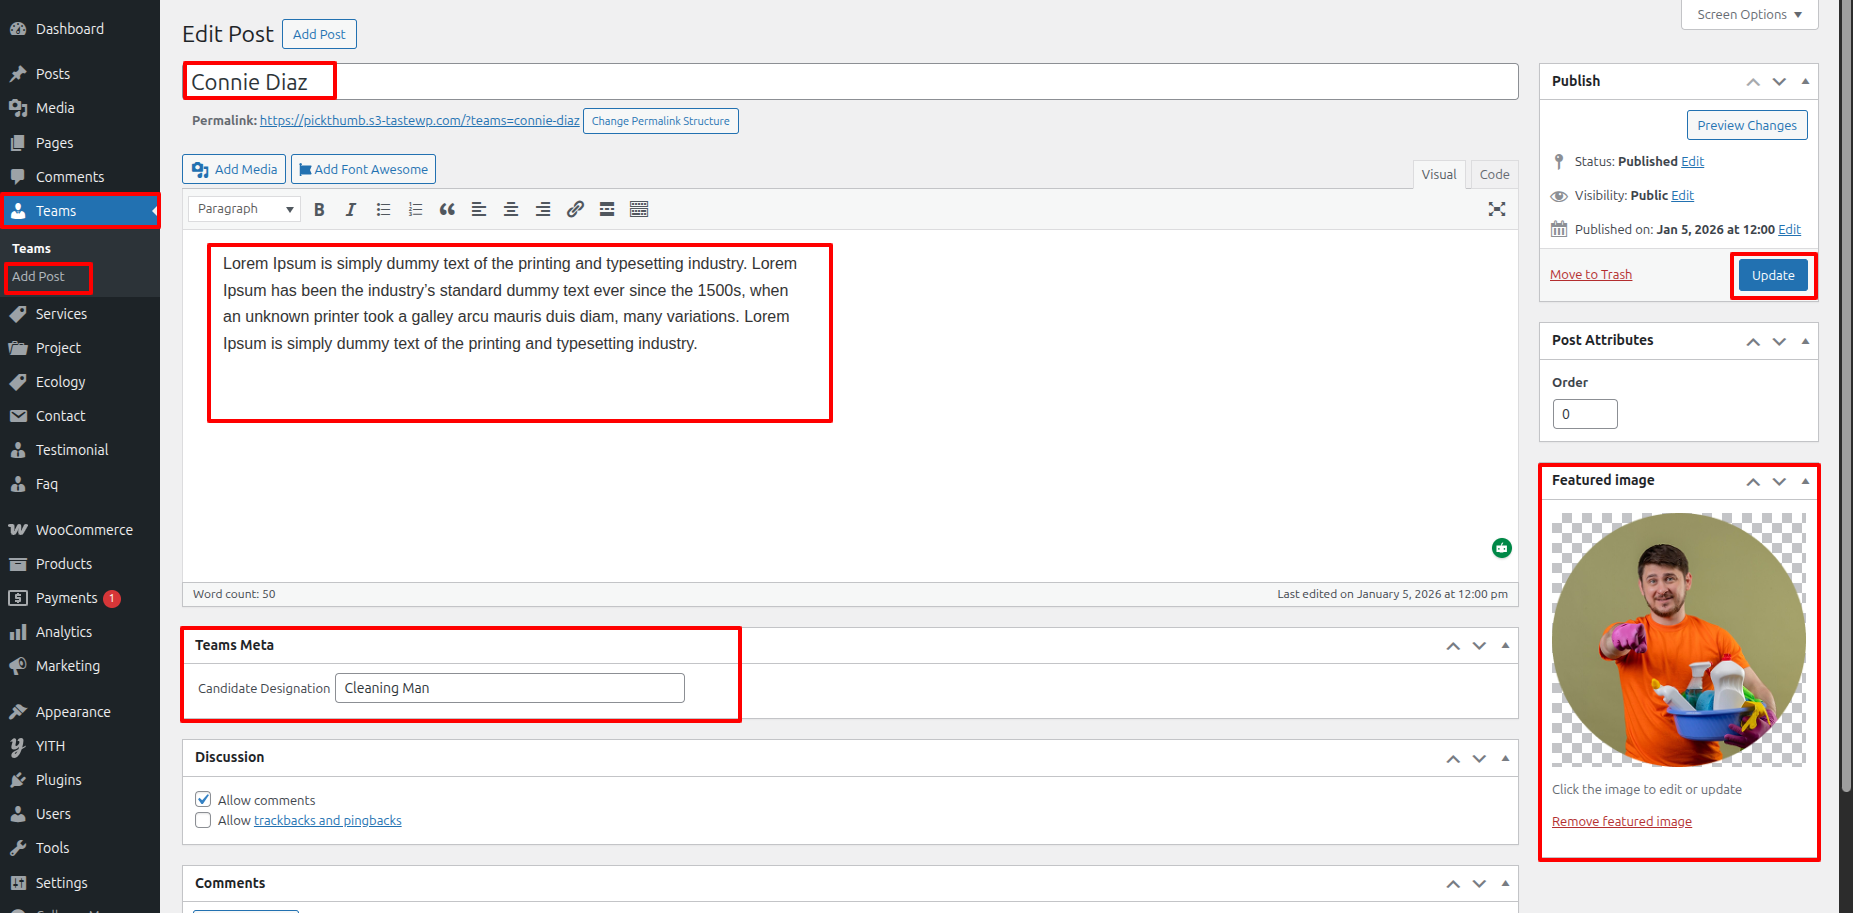This screenshot has width=1853, height=913.
Task: Toggle bold formatting in editor toolbar
Action: 319,209
